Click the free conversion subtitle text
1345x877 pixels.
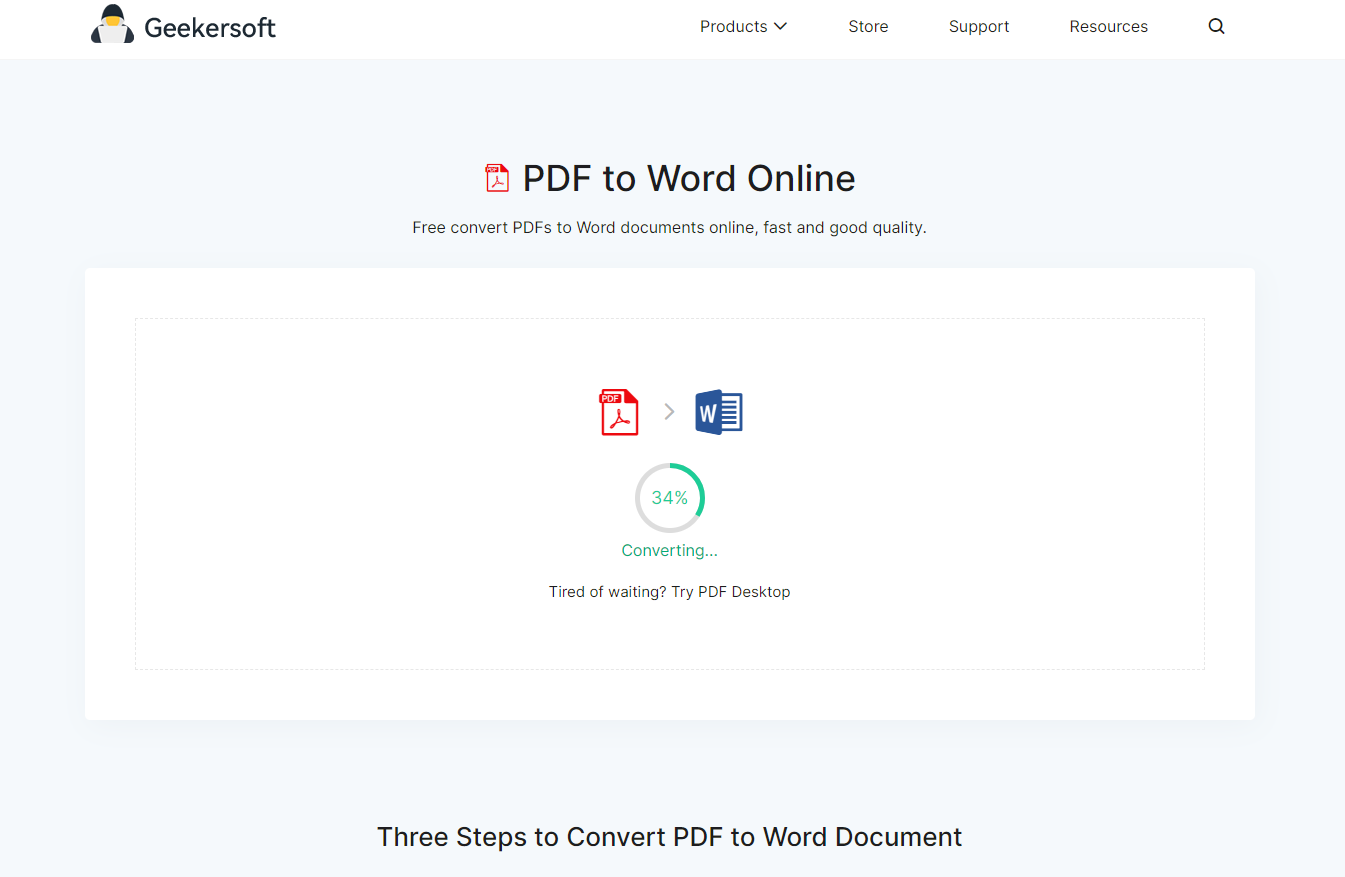coord(669,227)
